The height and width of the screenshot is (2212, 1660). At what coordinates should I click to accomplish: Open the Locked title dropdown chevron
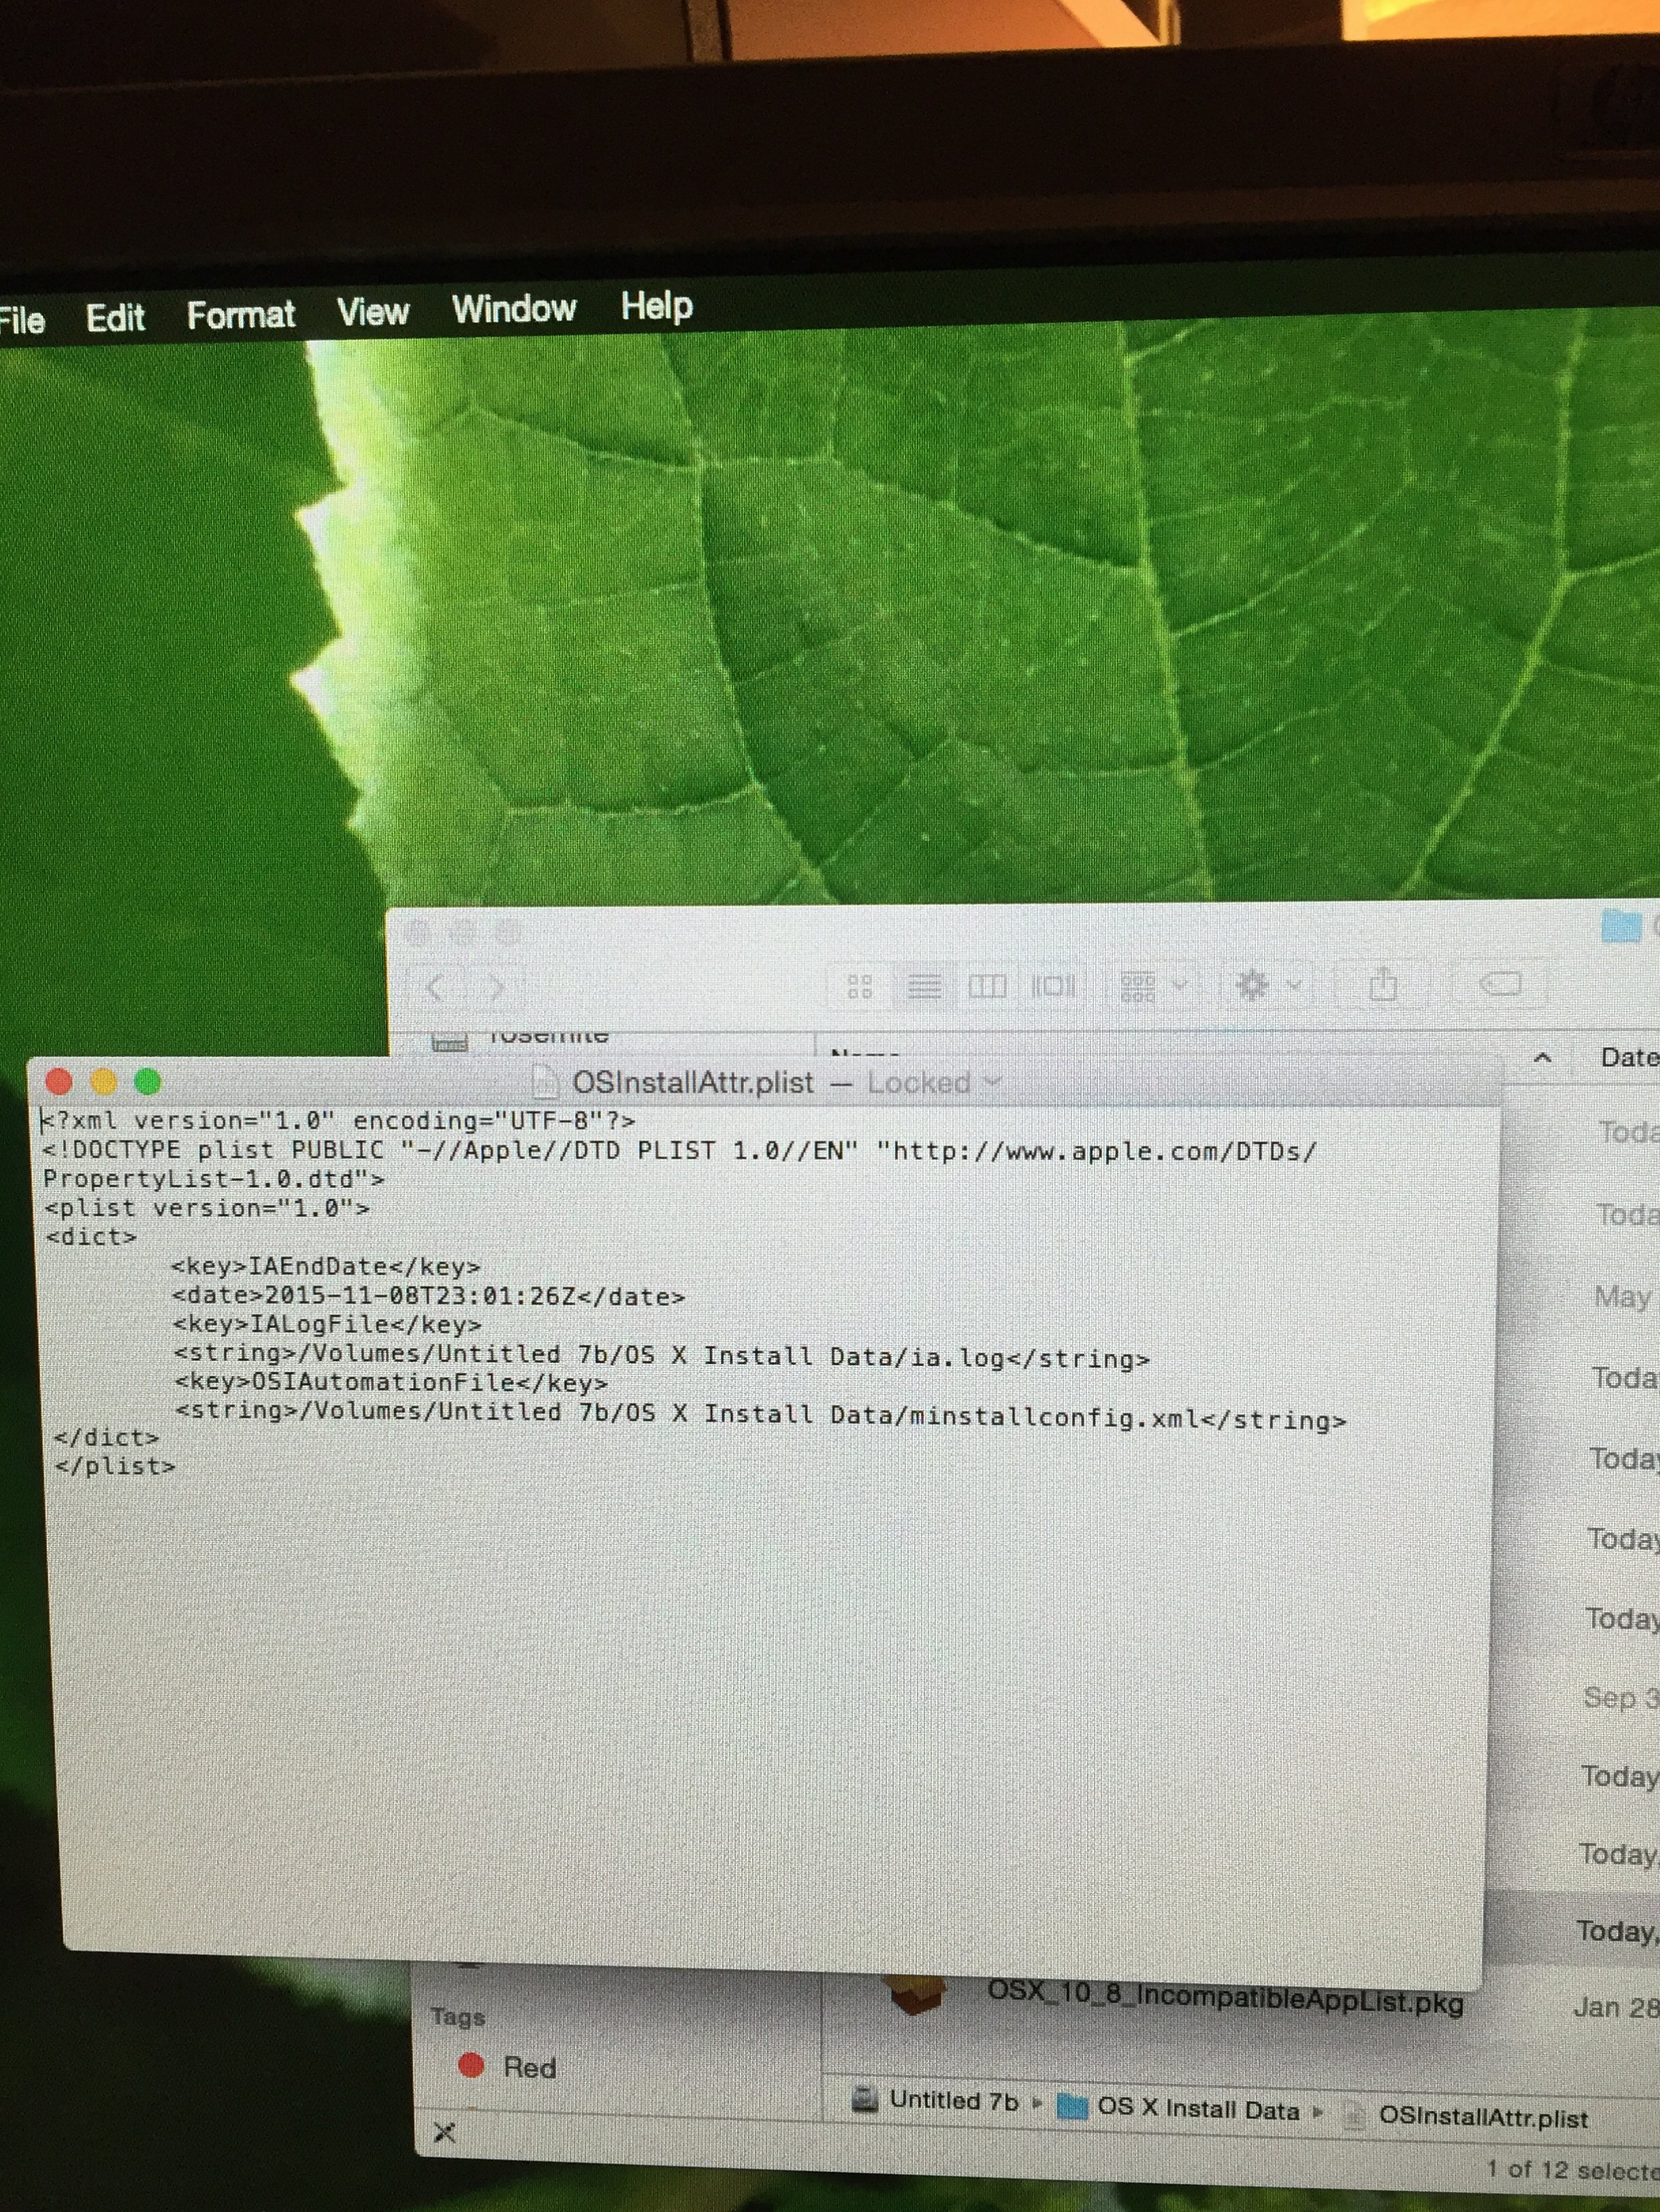(992, 1081)
